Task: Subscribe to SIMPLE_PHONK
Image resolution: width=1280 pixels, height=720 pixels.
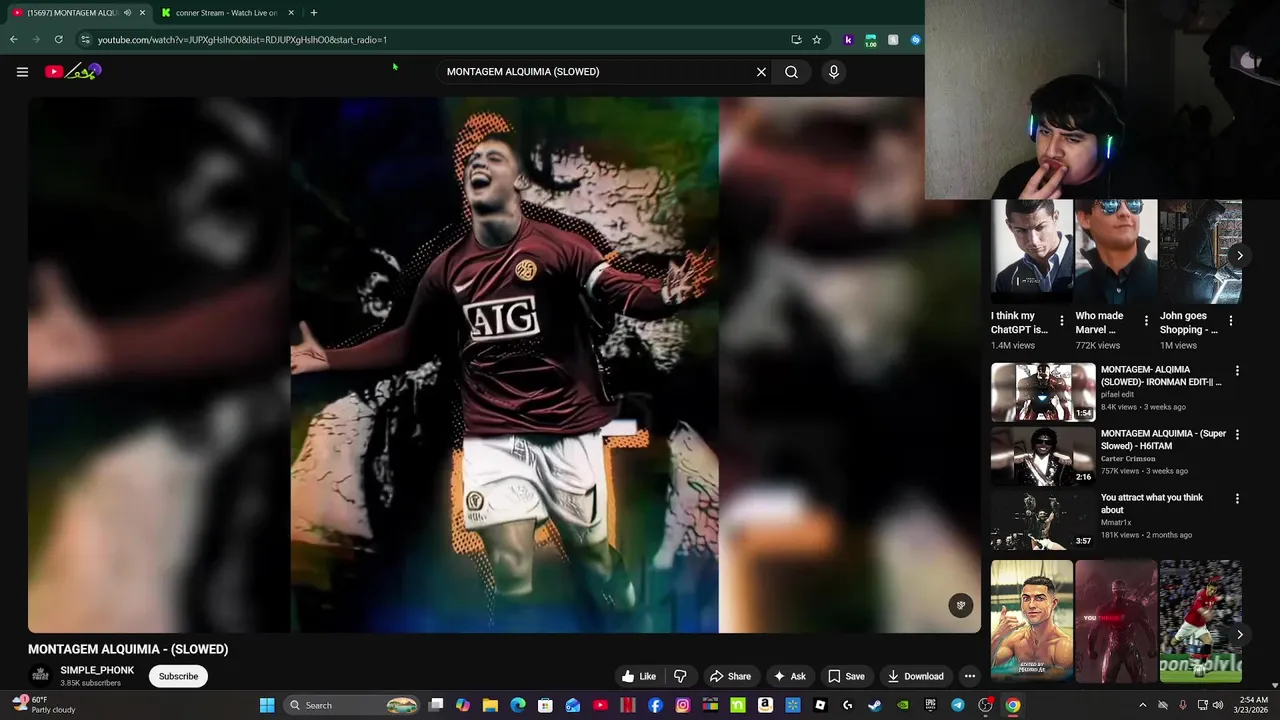Action: coord(178,676)
